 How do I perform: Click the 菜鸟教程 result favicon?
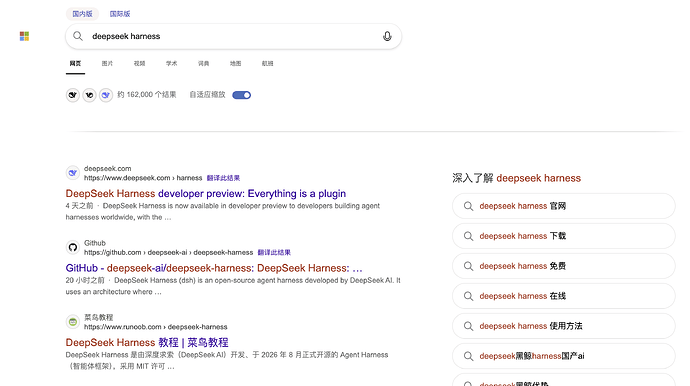[73, 322]
